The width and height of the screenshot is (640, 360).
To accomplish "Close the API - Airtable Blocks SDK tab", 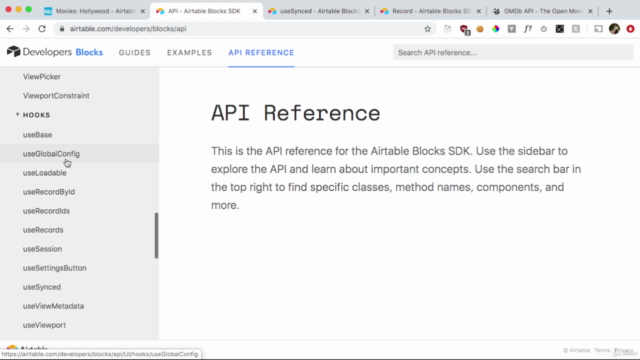I will tap(255, 11).
